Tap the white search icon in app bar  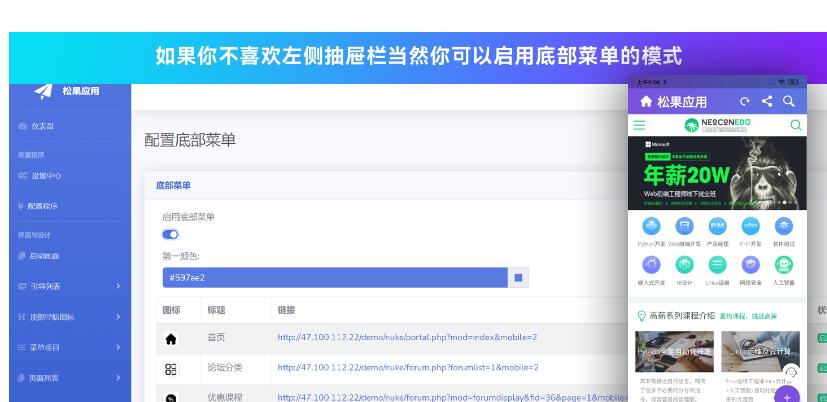(789, 101)
